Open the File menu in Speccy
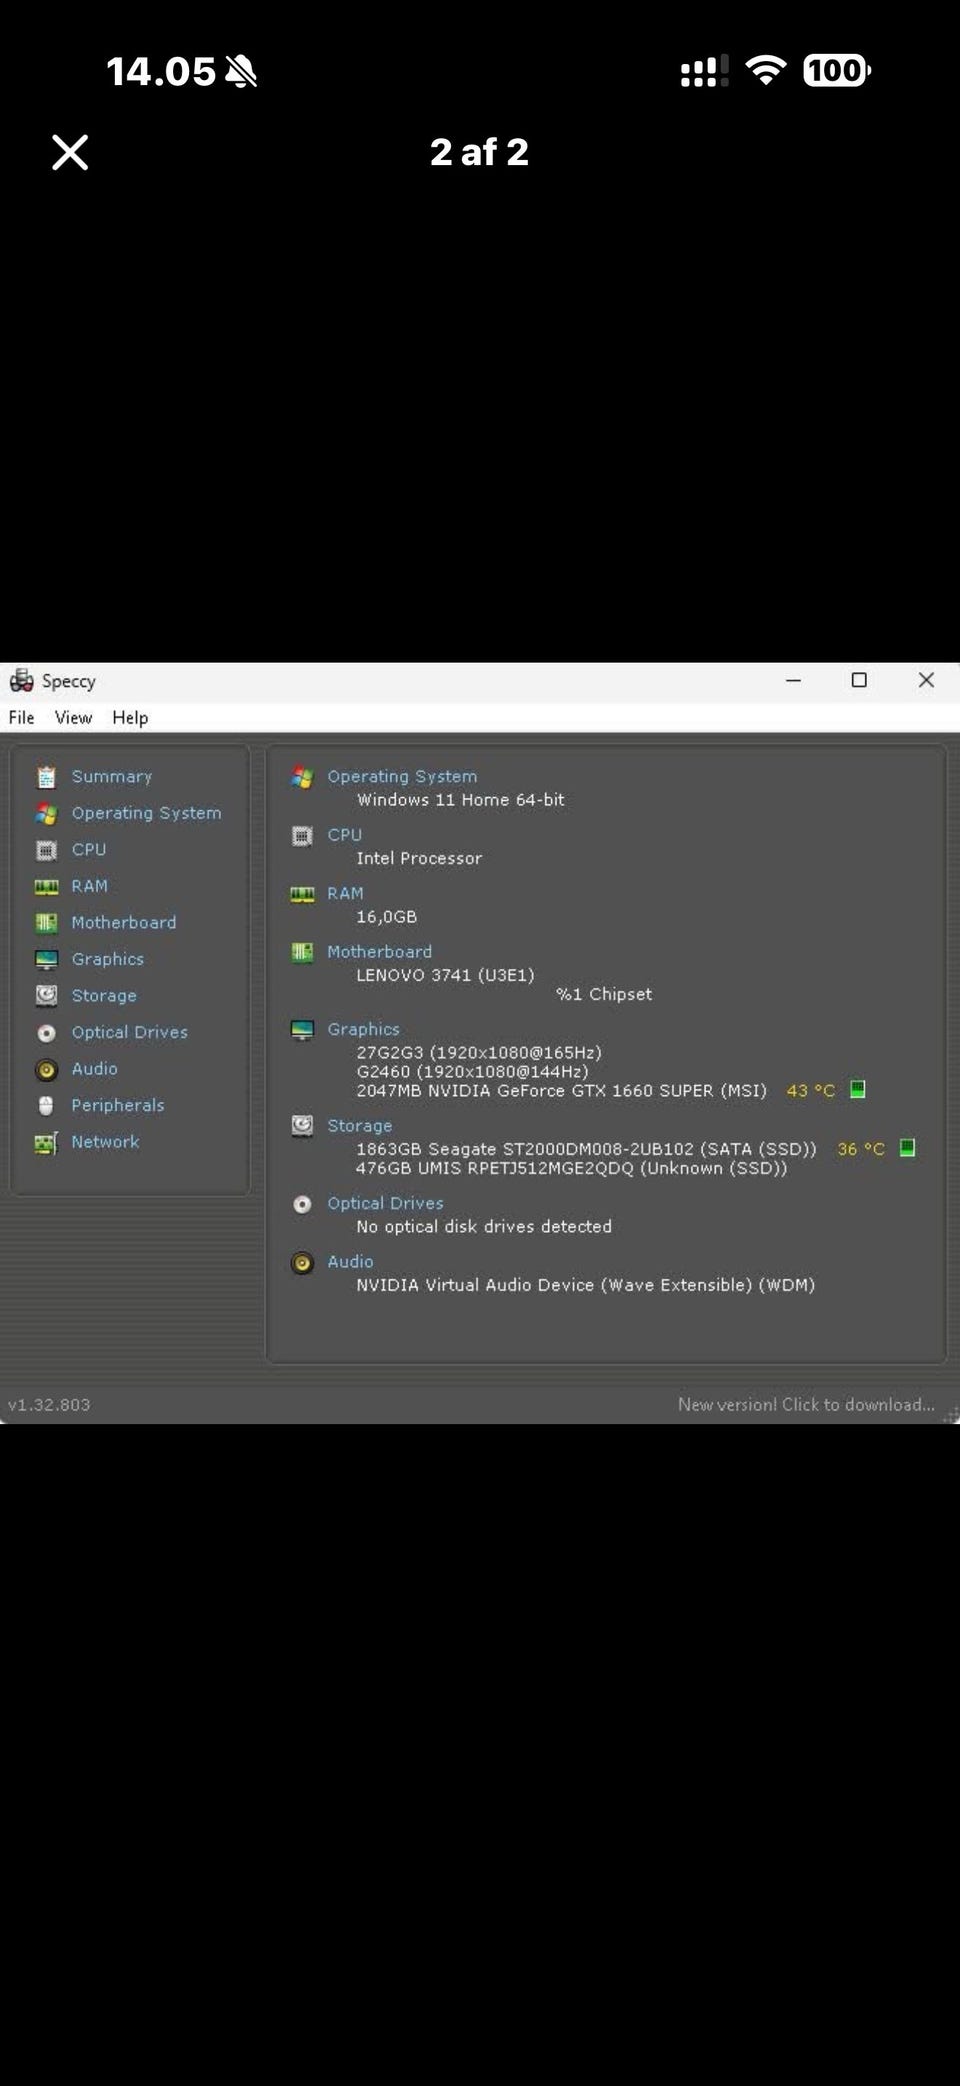 21,718
